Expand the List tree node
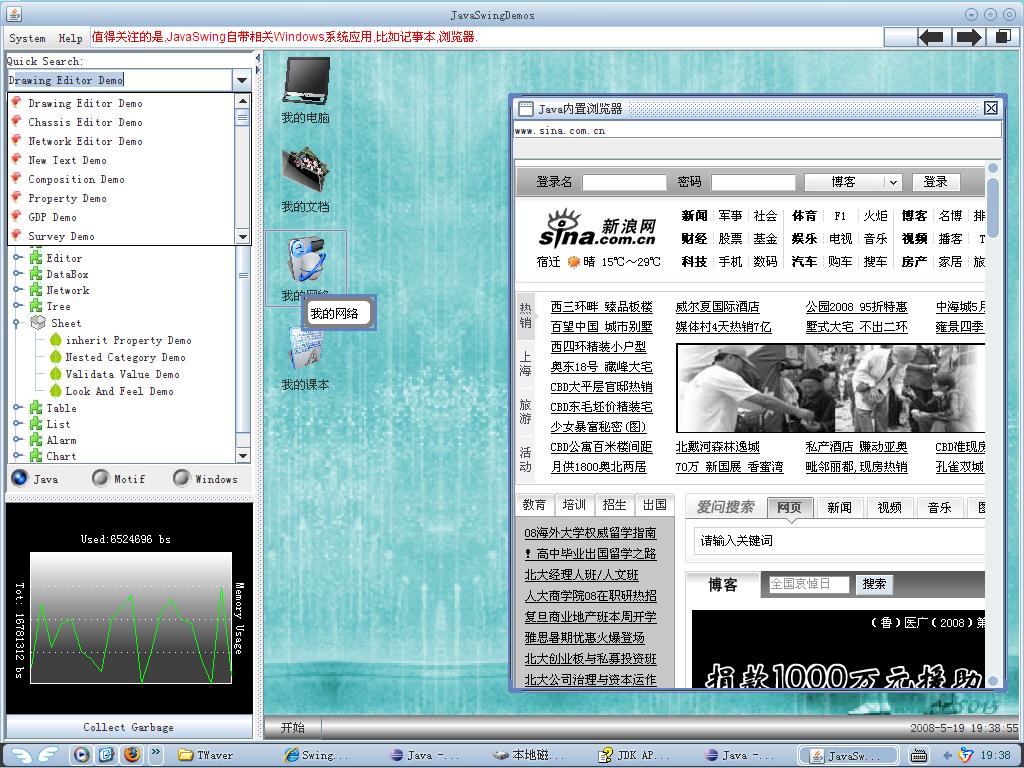The image size is (1024, 768). click(17, 424)
